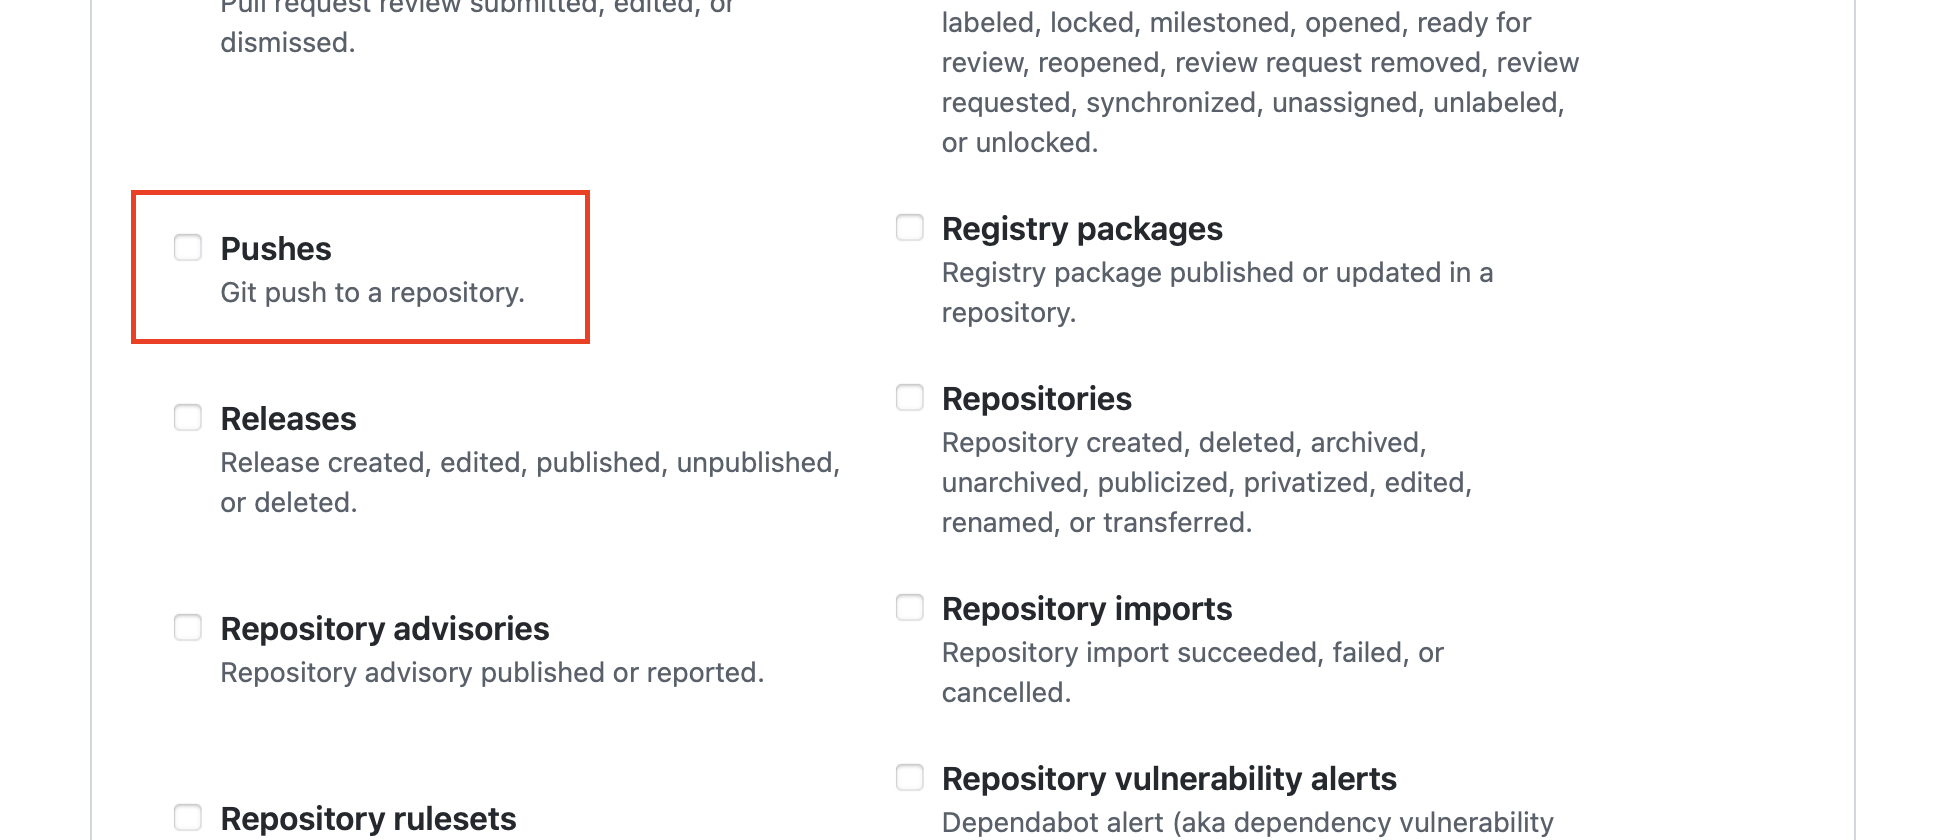This screenshot has height=840, width=1946.
Task: Click the bold Repositories label
Action: coord(1037,399)
